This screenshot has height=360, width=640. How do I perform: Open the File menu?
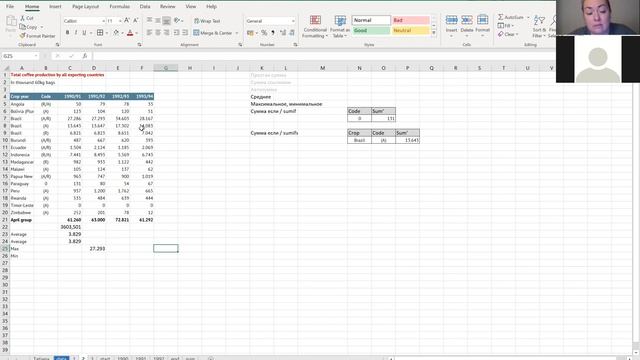click(10, 7)
